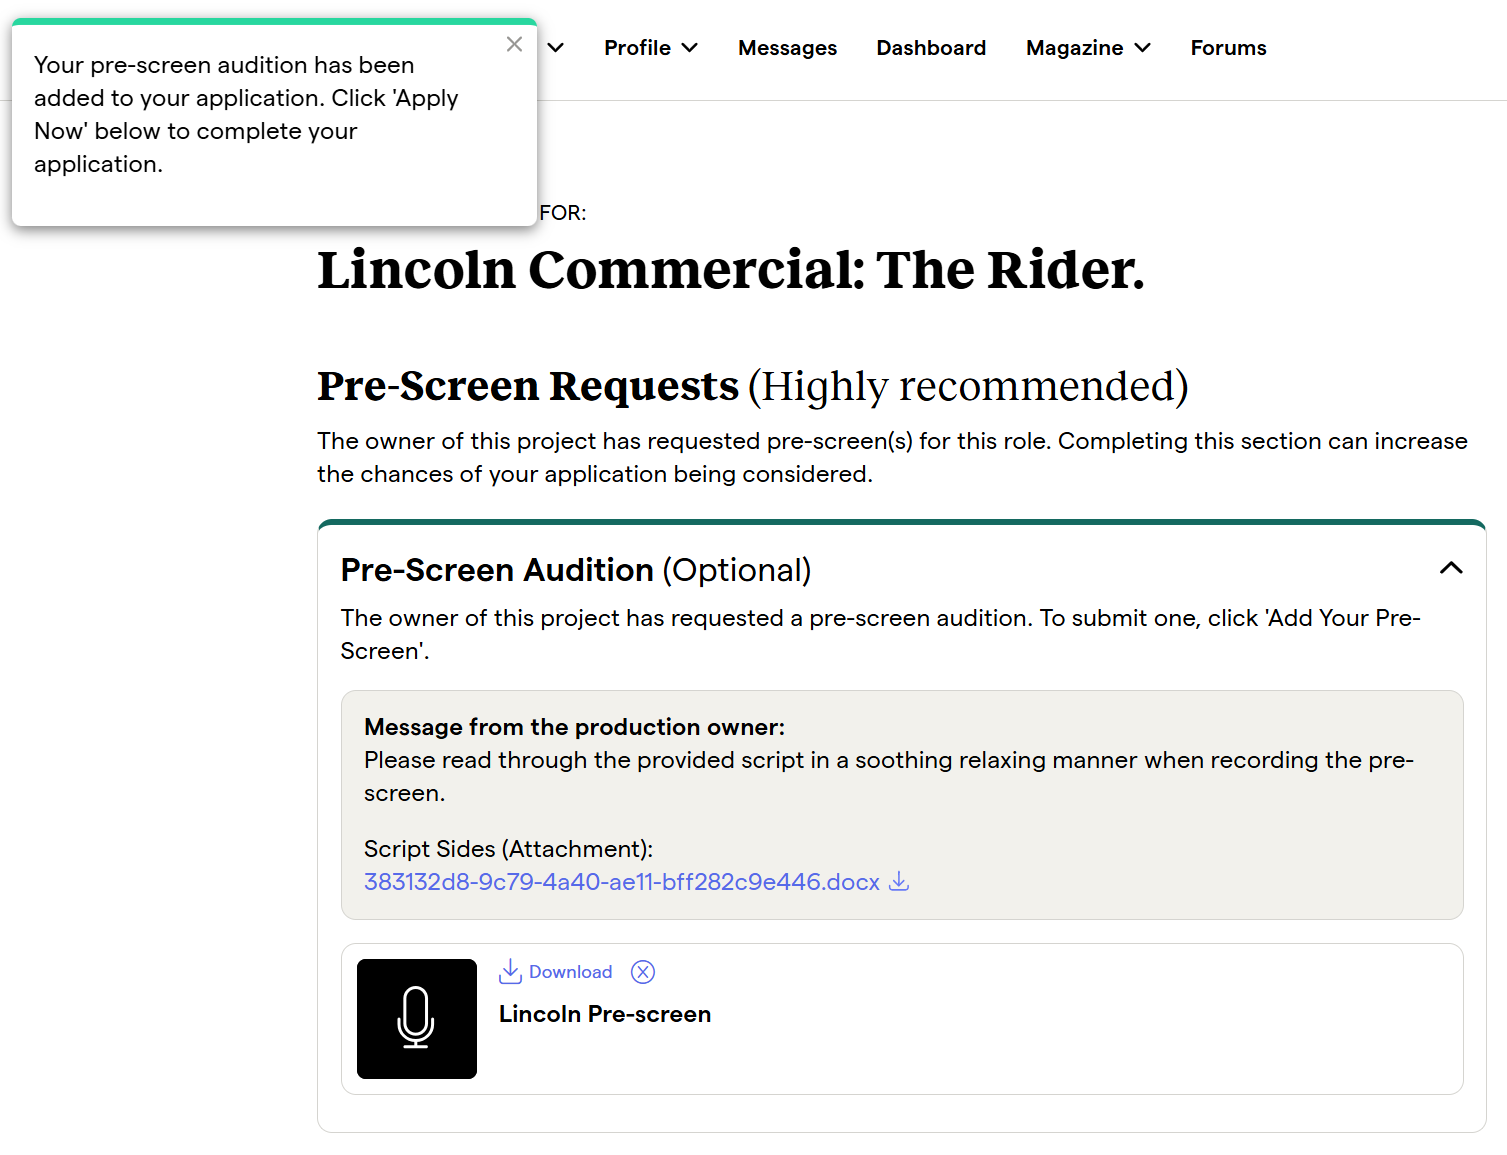Open the Profile dropdown menu

pos(651,48)
